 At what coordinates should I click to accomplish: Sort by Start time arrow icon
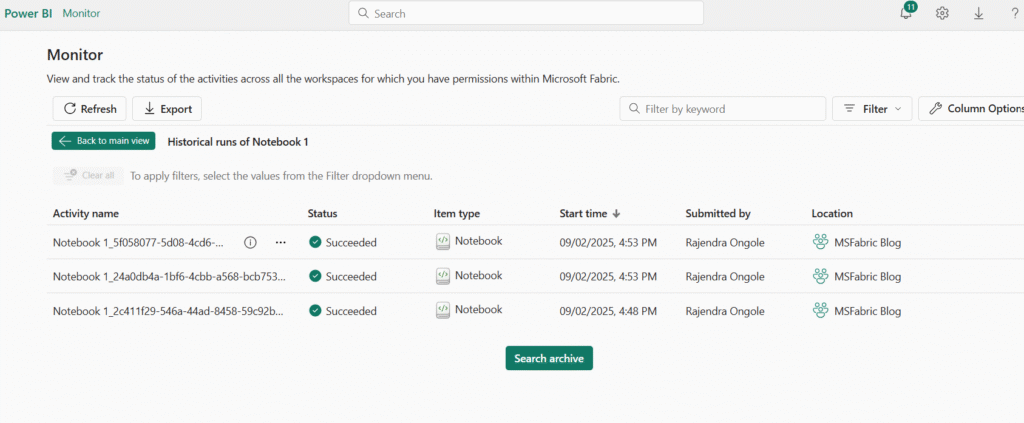point(616,213)
